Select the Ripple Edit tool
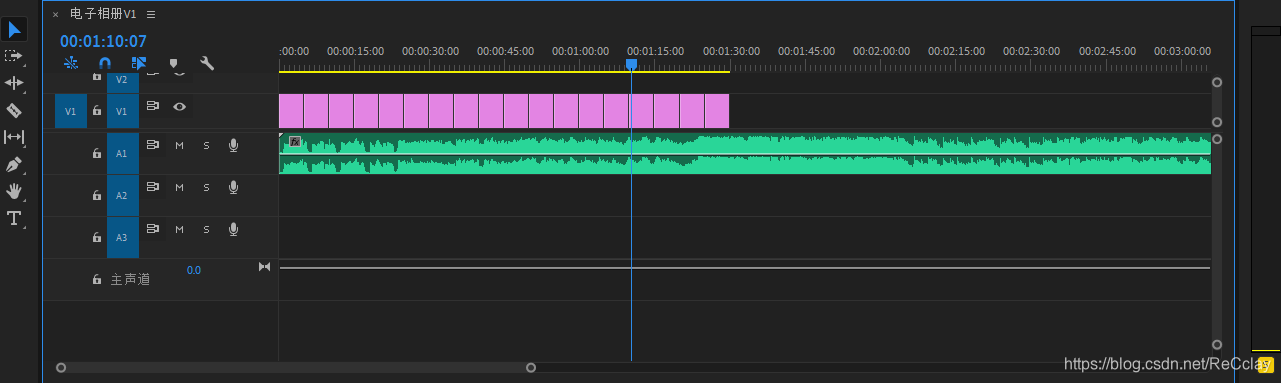This screenshot has width=1281, height=383. [14, 83]
